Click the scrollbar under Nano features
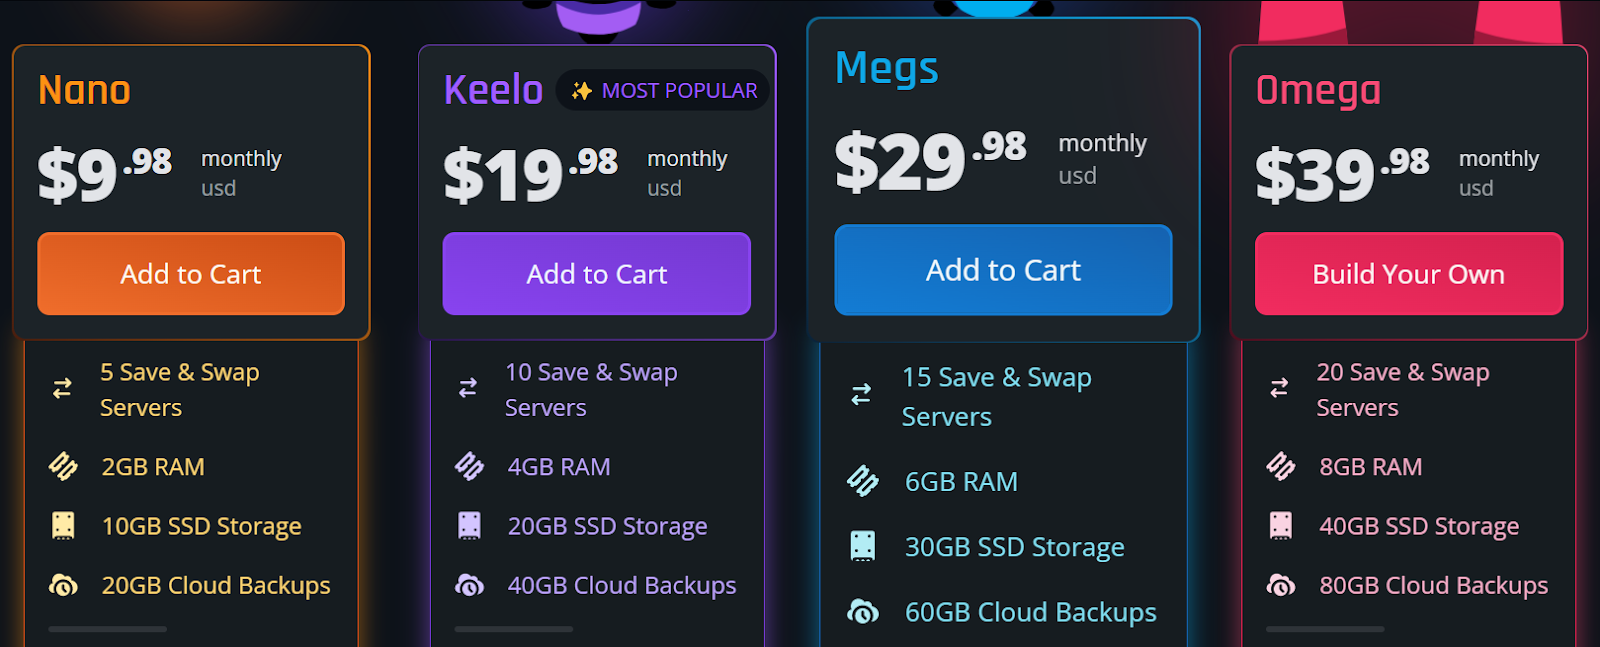1600x647 pixels. (x=107, y=629)
